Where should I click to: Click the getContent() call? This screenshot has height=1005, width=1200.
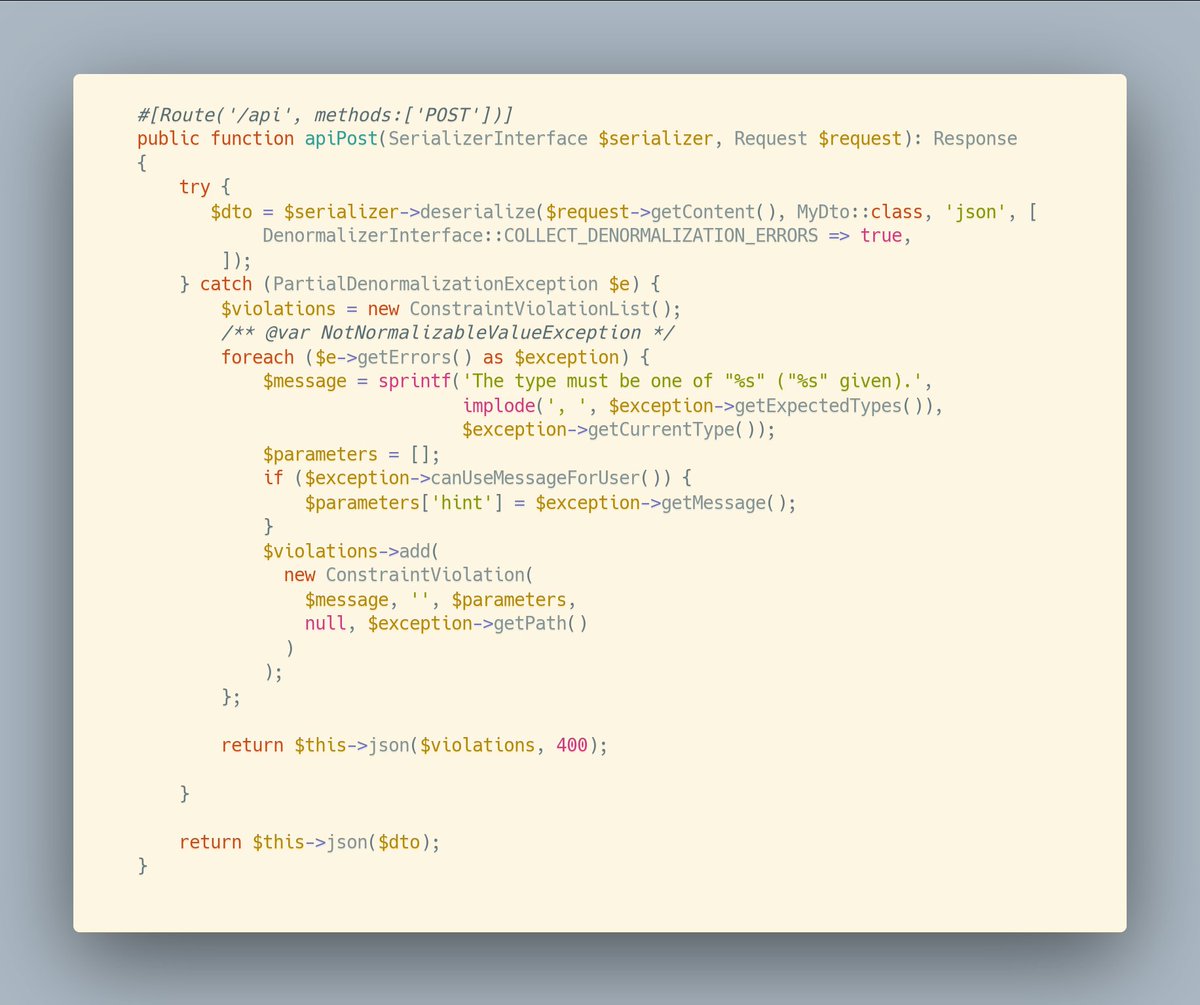714,211
